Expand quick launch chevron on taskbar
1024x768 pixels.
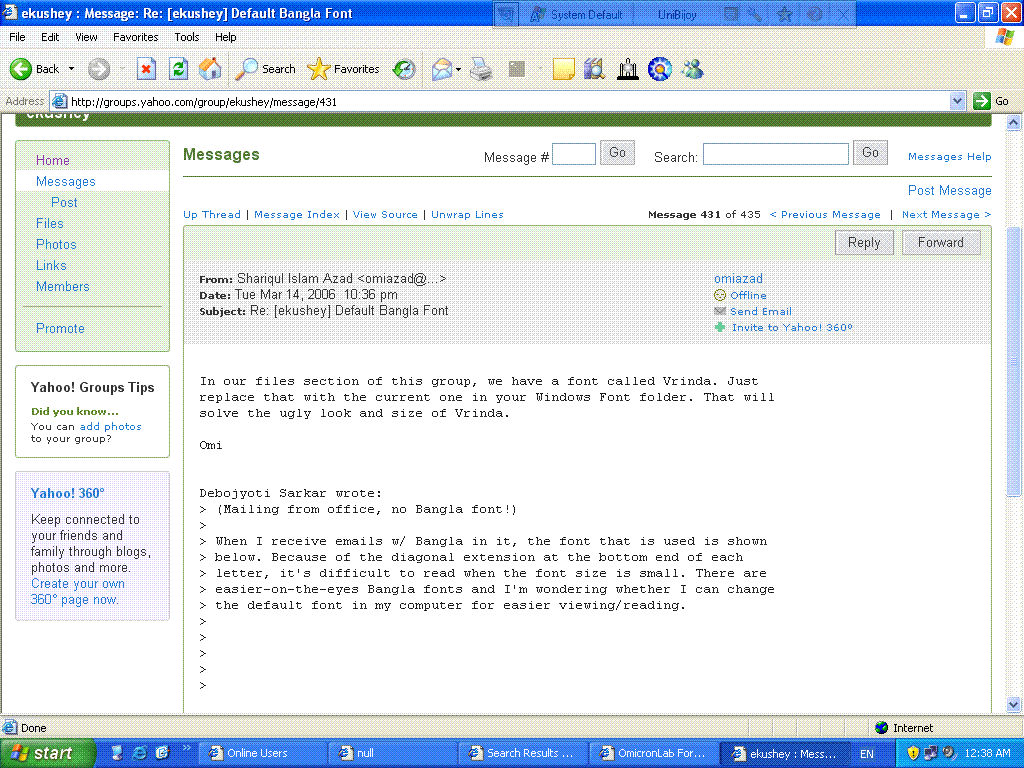coord(187,748)
